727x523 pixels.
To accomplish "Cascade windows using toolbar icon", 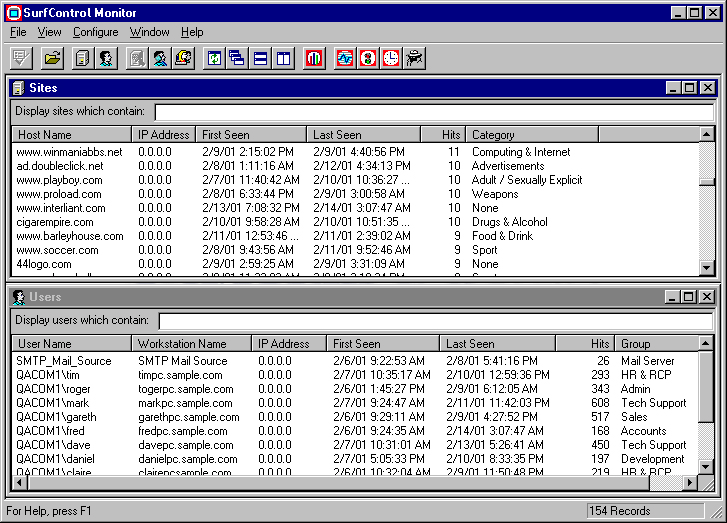I will coord(237,58).
